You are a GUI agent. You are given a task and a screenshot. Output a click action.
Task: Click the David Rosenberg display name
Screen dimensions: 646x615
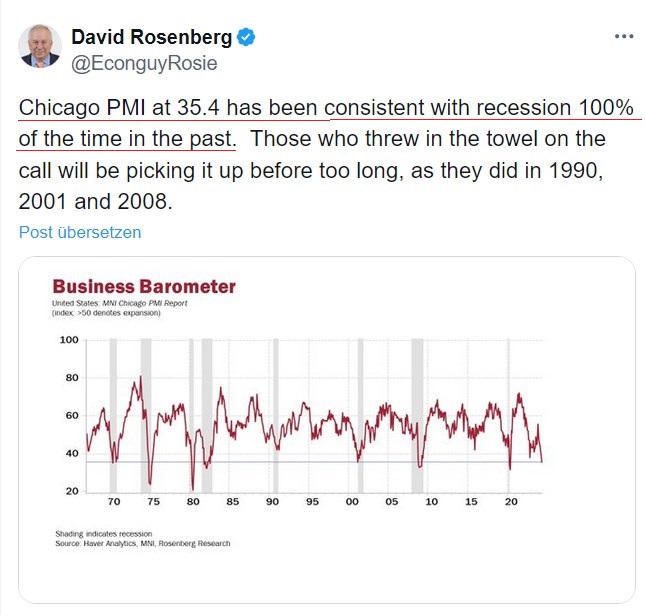[151, 38]
